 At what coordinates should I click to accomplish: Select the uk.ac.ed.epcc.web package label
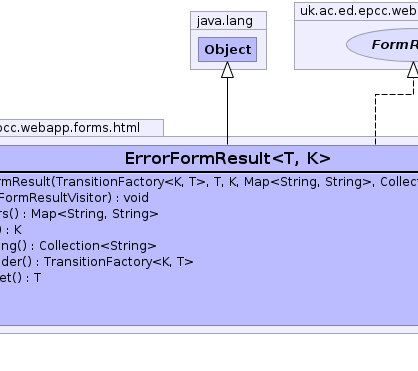(x=358, y=11)
